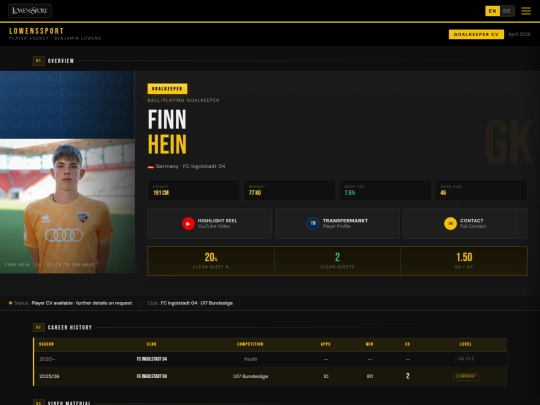The height and width of the screenshot is (405, 540).
Task: Enlarge the Finn Hein player photo
Action: tap(67, 206)
